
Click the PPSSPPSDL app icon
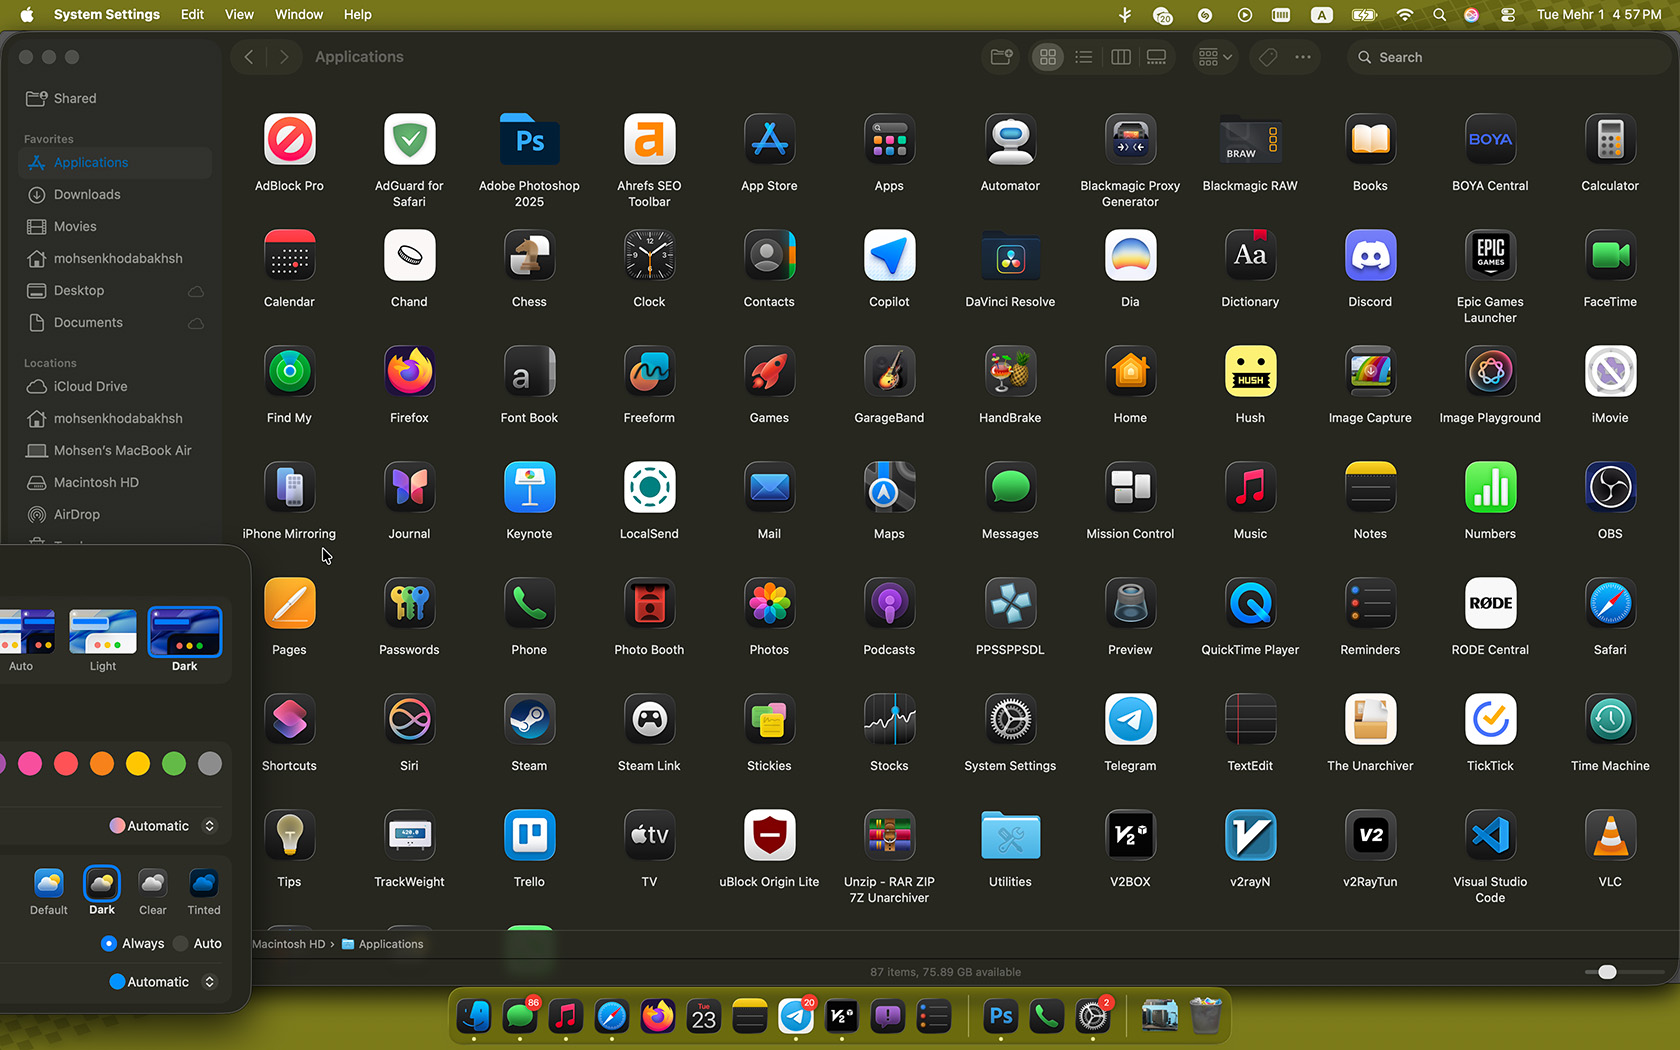(1010, 604)
